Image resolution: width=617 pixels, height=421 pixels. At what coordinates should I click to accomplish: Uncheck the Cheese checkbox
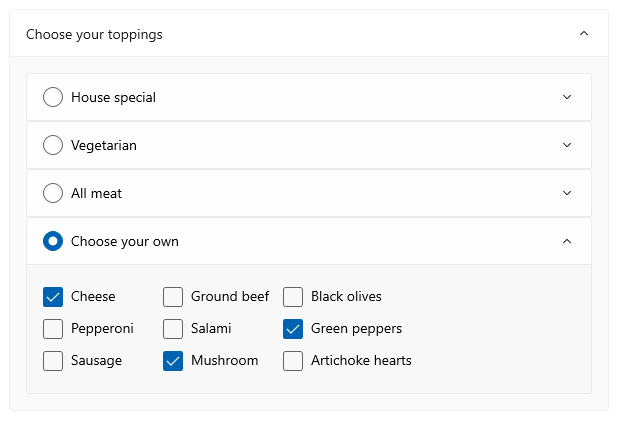tap(53, 297)
